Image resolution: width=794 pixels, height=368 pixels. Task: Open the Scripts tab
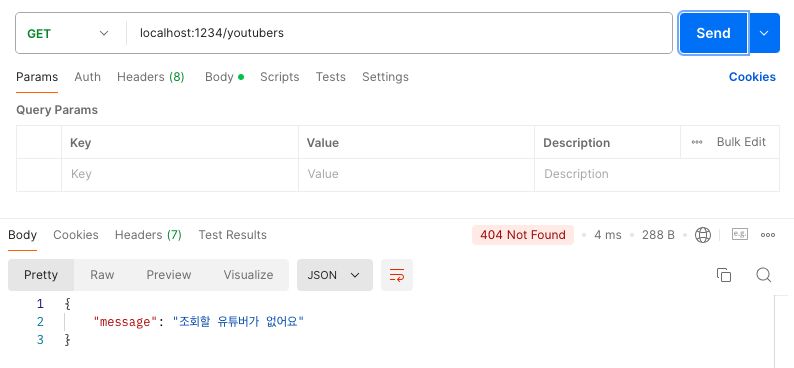(x=280, y=77)
